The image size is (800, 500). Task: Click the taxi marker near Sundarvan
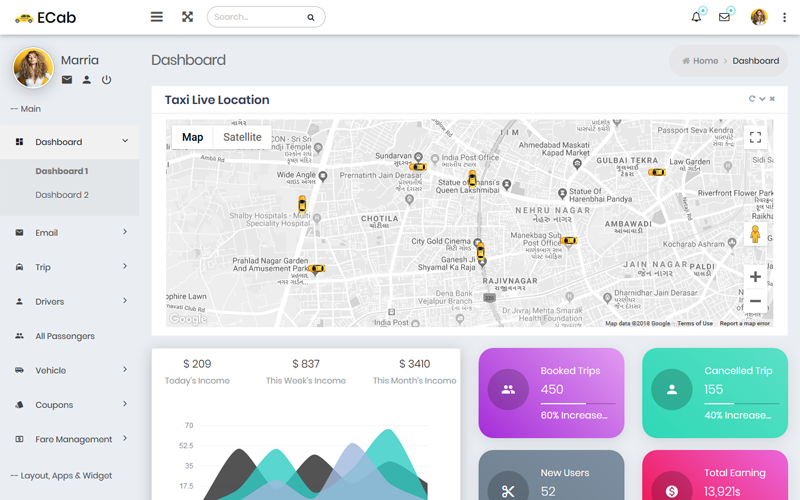click(418, 167)
